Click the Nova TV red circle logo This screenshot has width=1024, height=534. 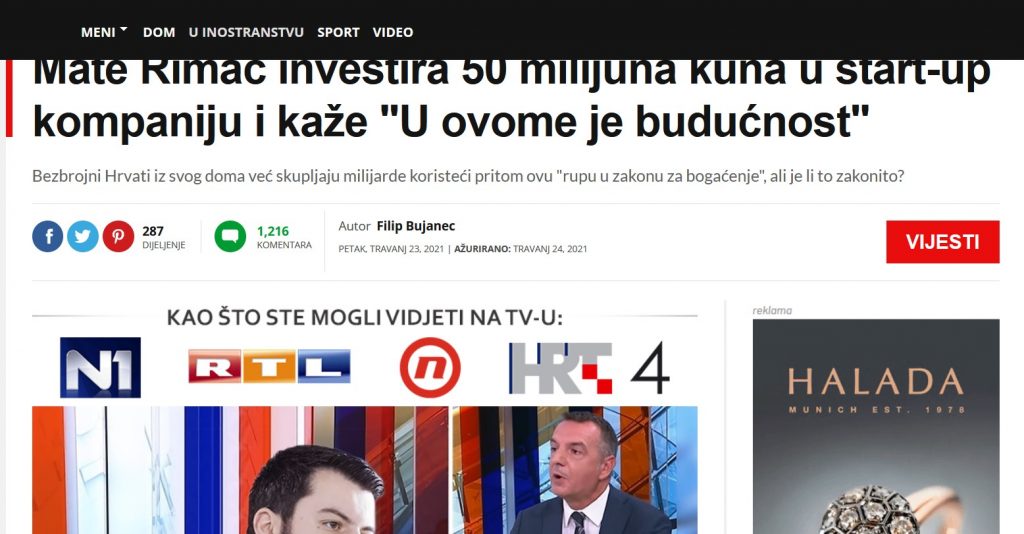[430, 368]
